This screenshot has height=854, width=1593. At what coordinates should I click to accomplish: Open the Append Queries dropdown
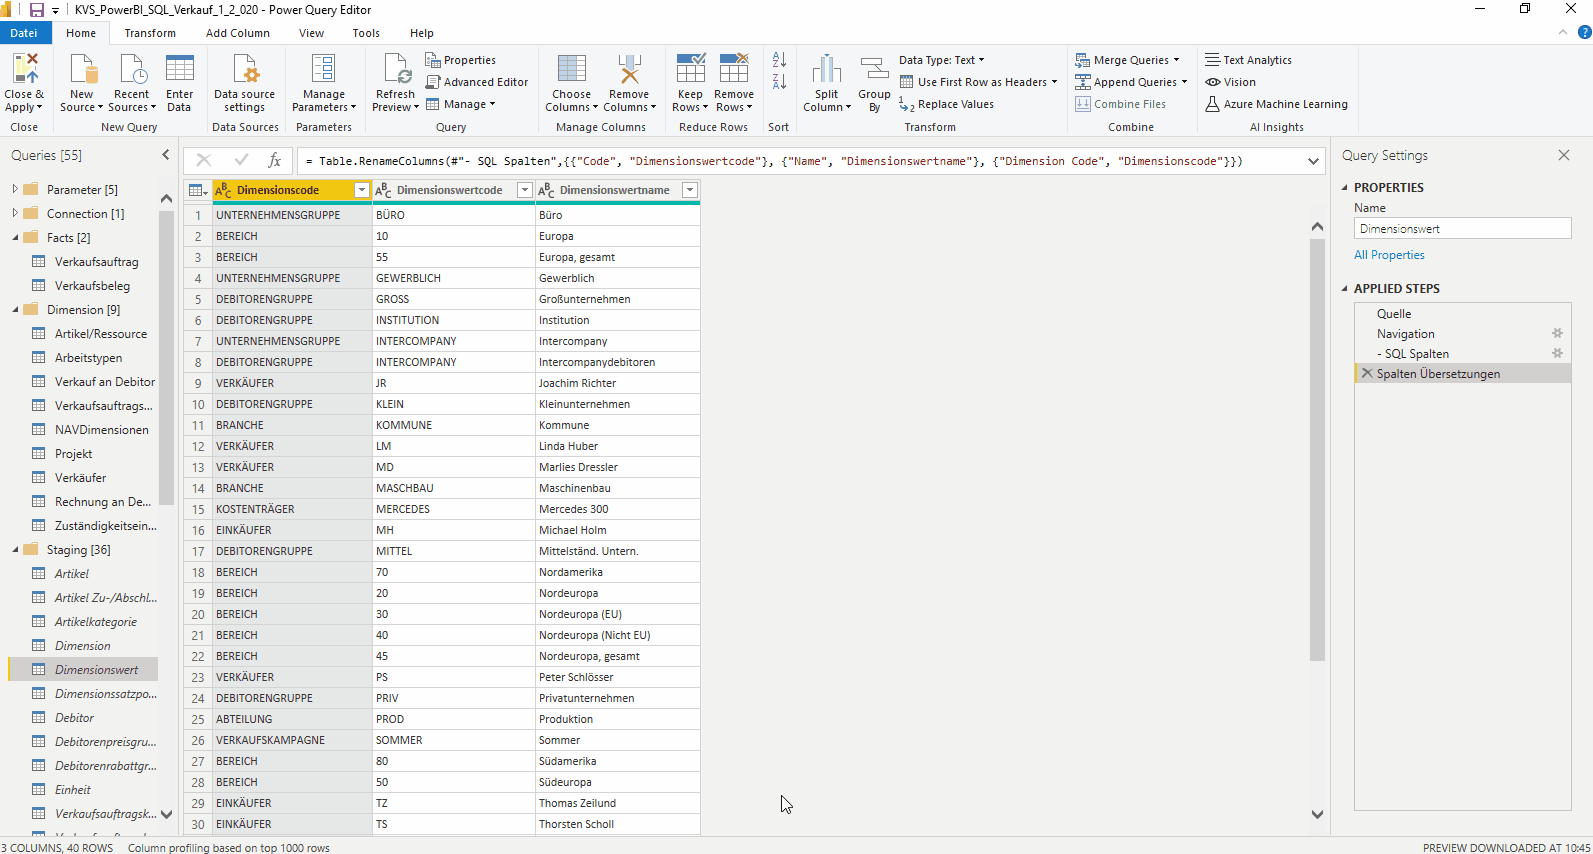coord(1131,82)
